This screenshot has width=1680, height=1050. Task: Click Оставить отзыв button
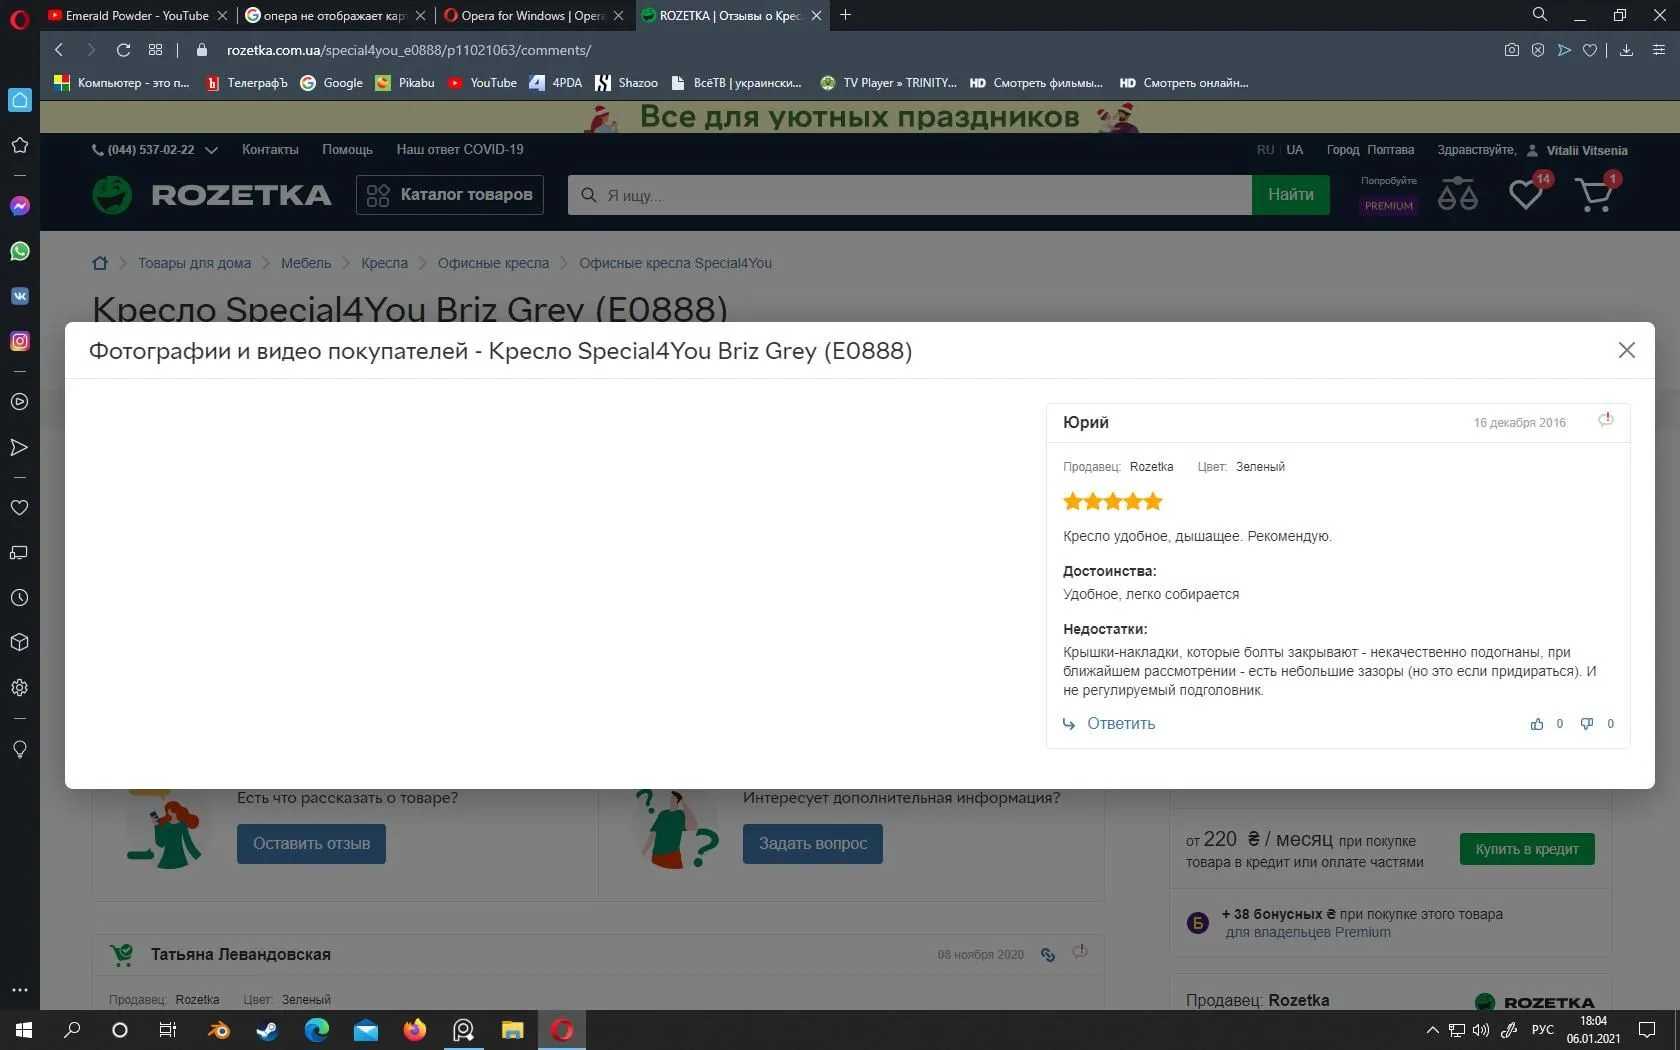click(x=311, y=844)
